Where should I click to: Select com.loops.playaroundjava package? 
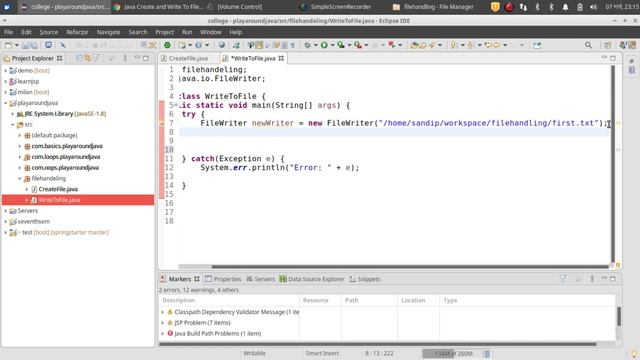(66, 157)
